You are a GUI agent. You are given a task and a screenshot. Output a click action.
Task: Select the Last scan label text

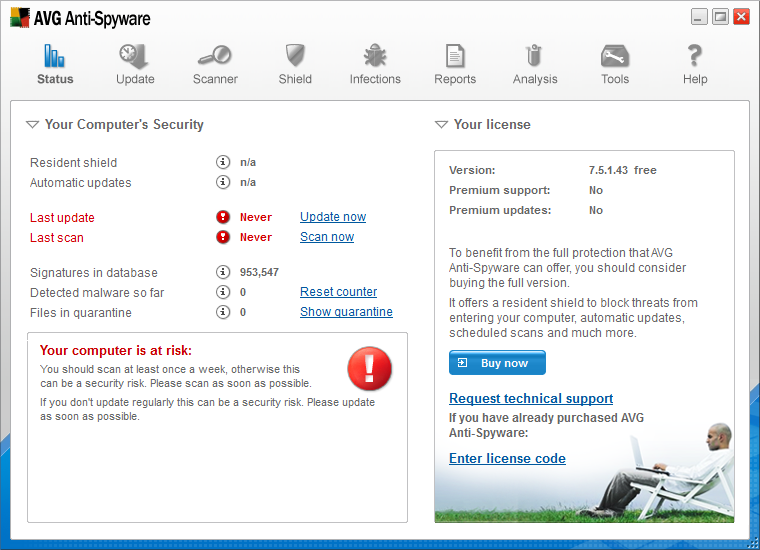click(x=57, y=238)
